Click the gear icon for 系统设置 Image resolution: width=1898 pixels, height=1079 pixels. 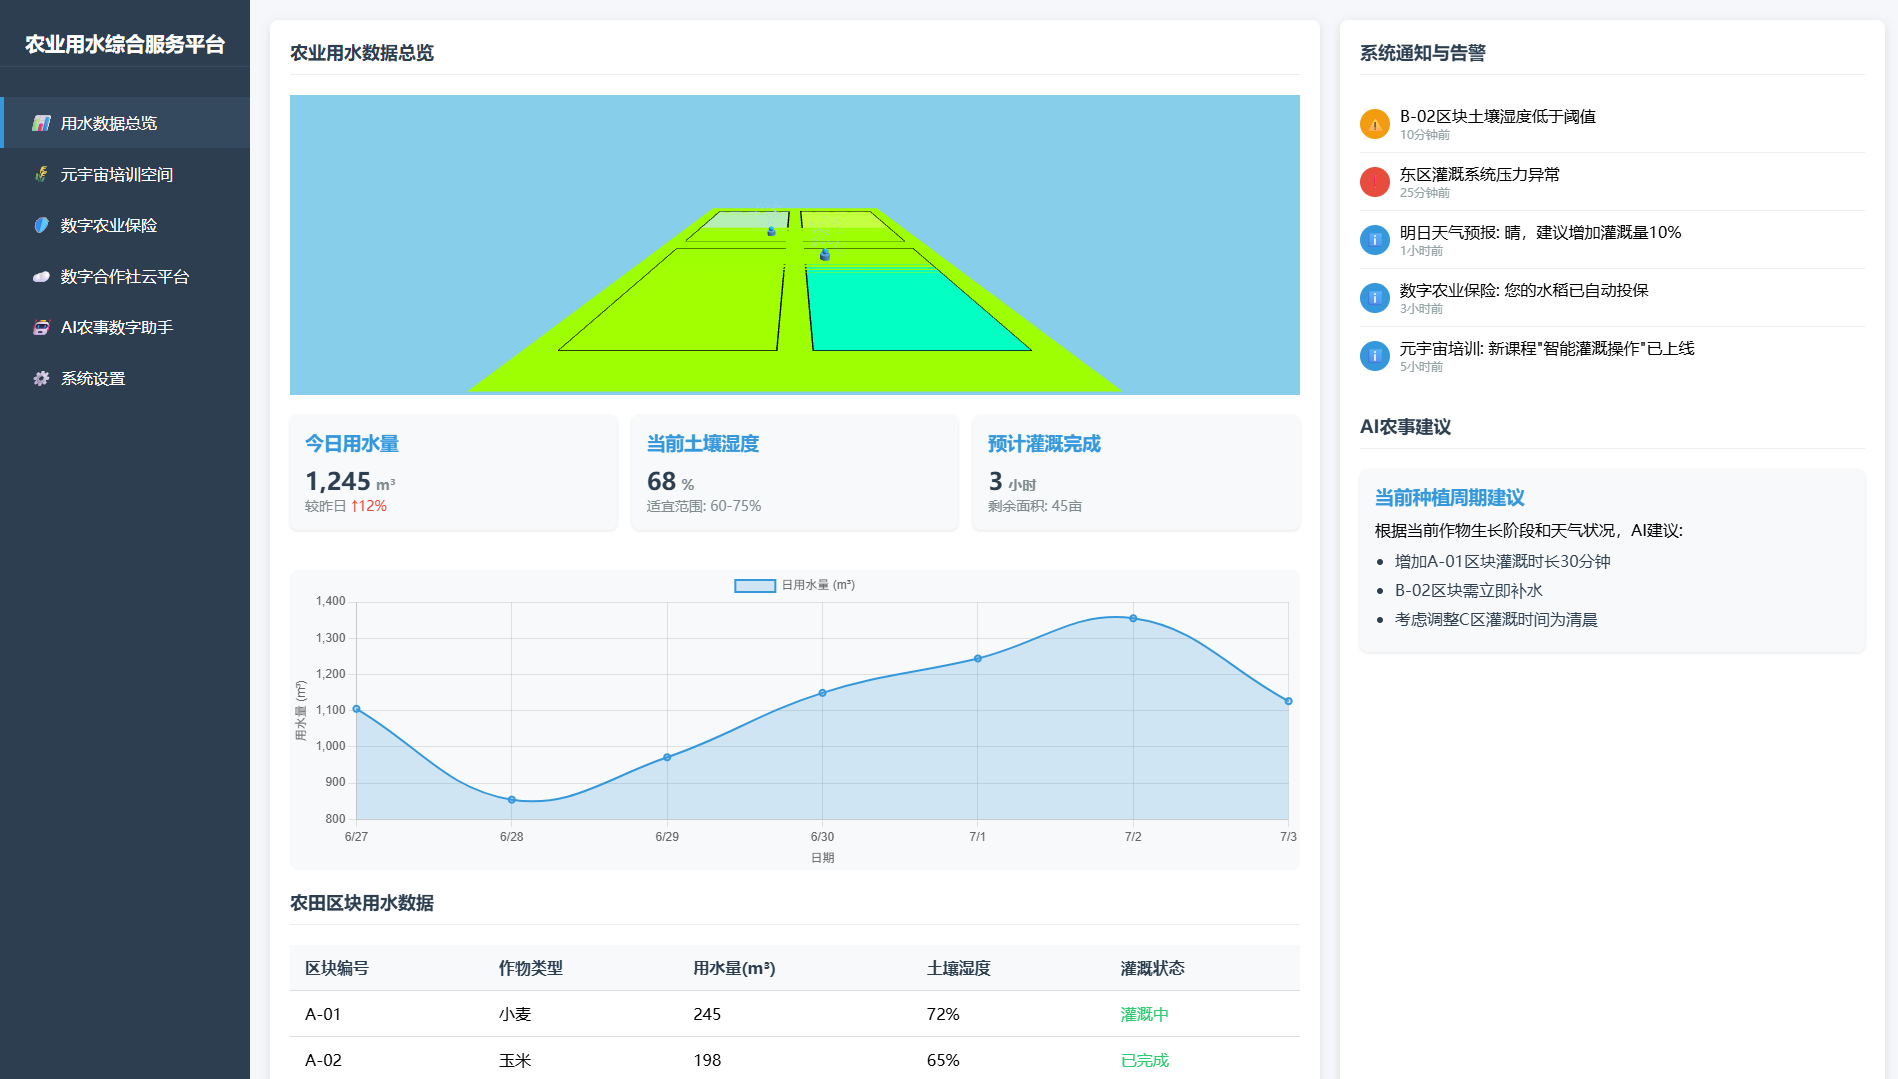pos(41,378)
